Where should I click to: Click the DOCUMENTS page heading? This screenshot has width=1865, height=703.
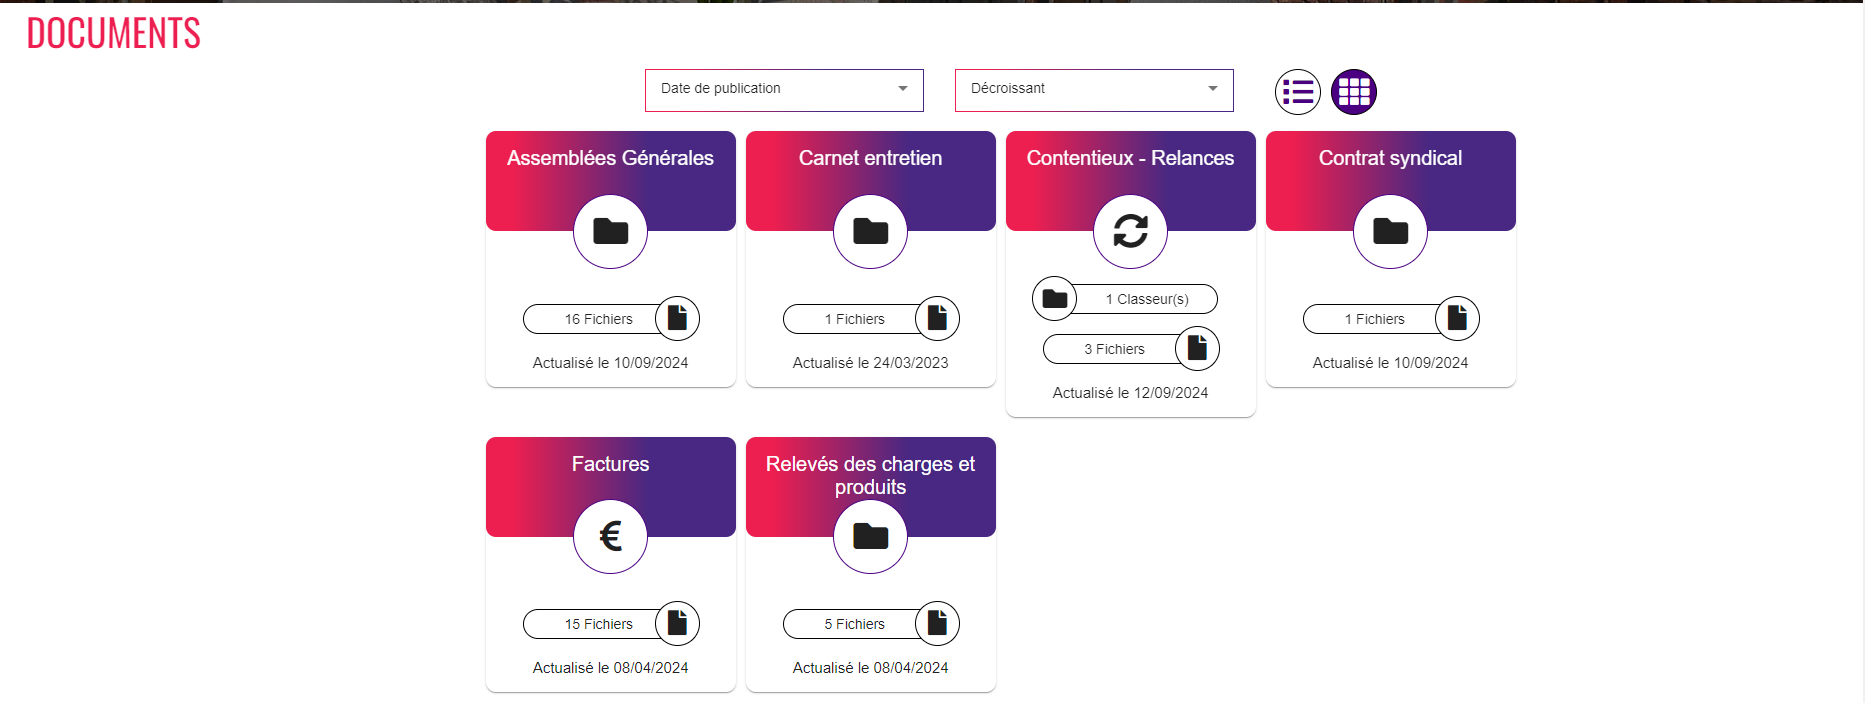click(x=113, y=33)
